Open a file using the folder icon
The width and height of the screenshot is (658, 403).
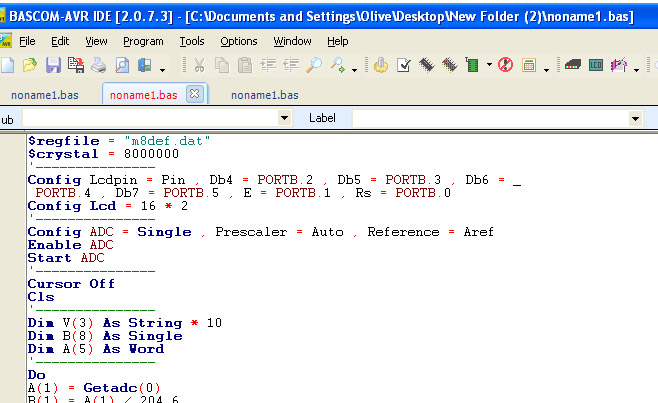[29, 65]
